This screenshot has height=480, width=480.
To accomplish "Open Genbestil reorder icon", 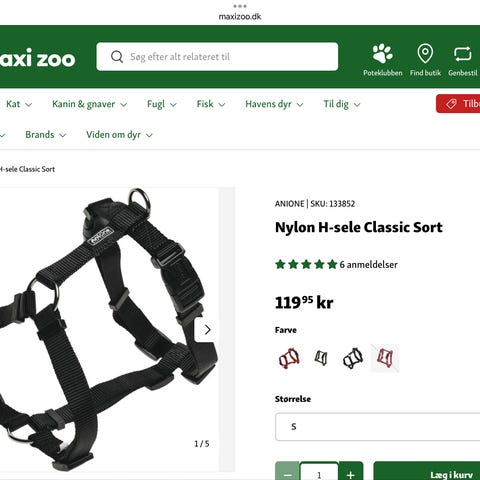I will tap(463, 54).
